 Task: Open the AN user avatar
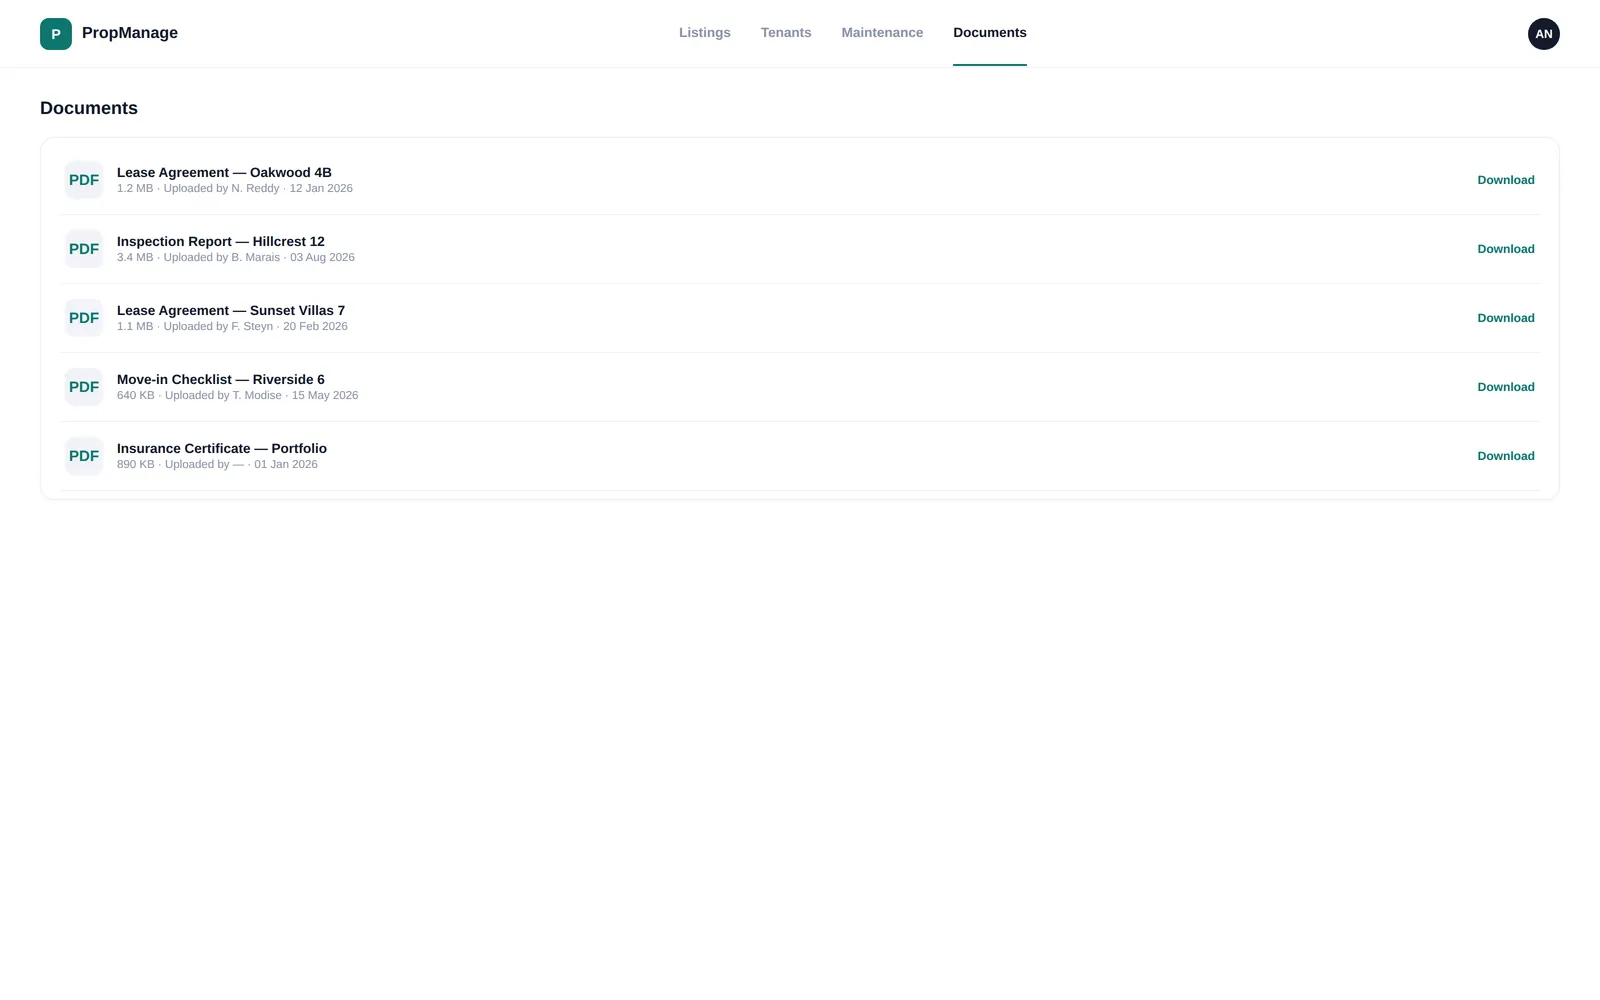pos(1543,34)
